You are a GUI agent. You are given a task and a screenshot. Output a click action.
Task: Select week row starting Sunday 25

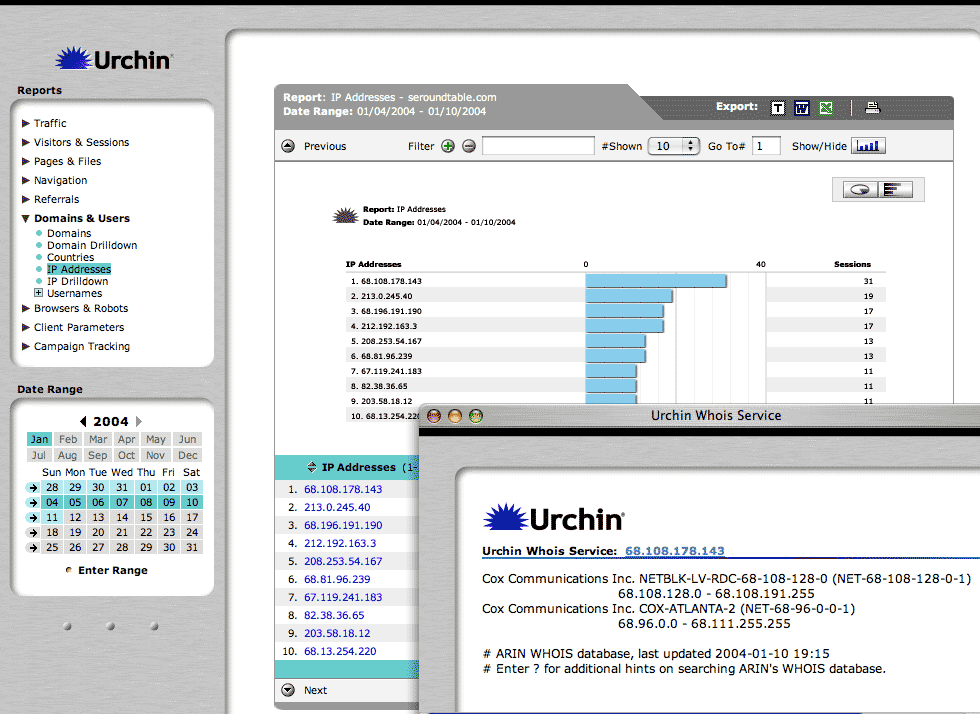point(33,548)
